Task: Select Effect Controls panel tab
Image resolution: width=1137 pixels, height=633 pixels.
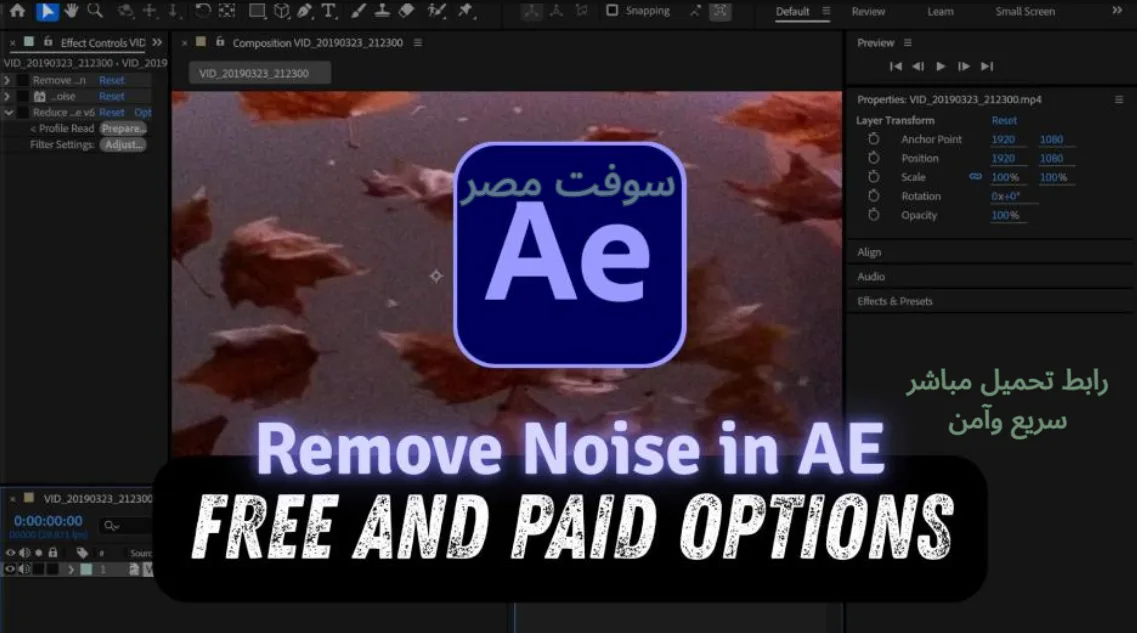Action: (102, 43)
